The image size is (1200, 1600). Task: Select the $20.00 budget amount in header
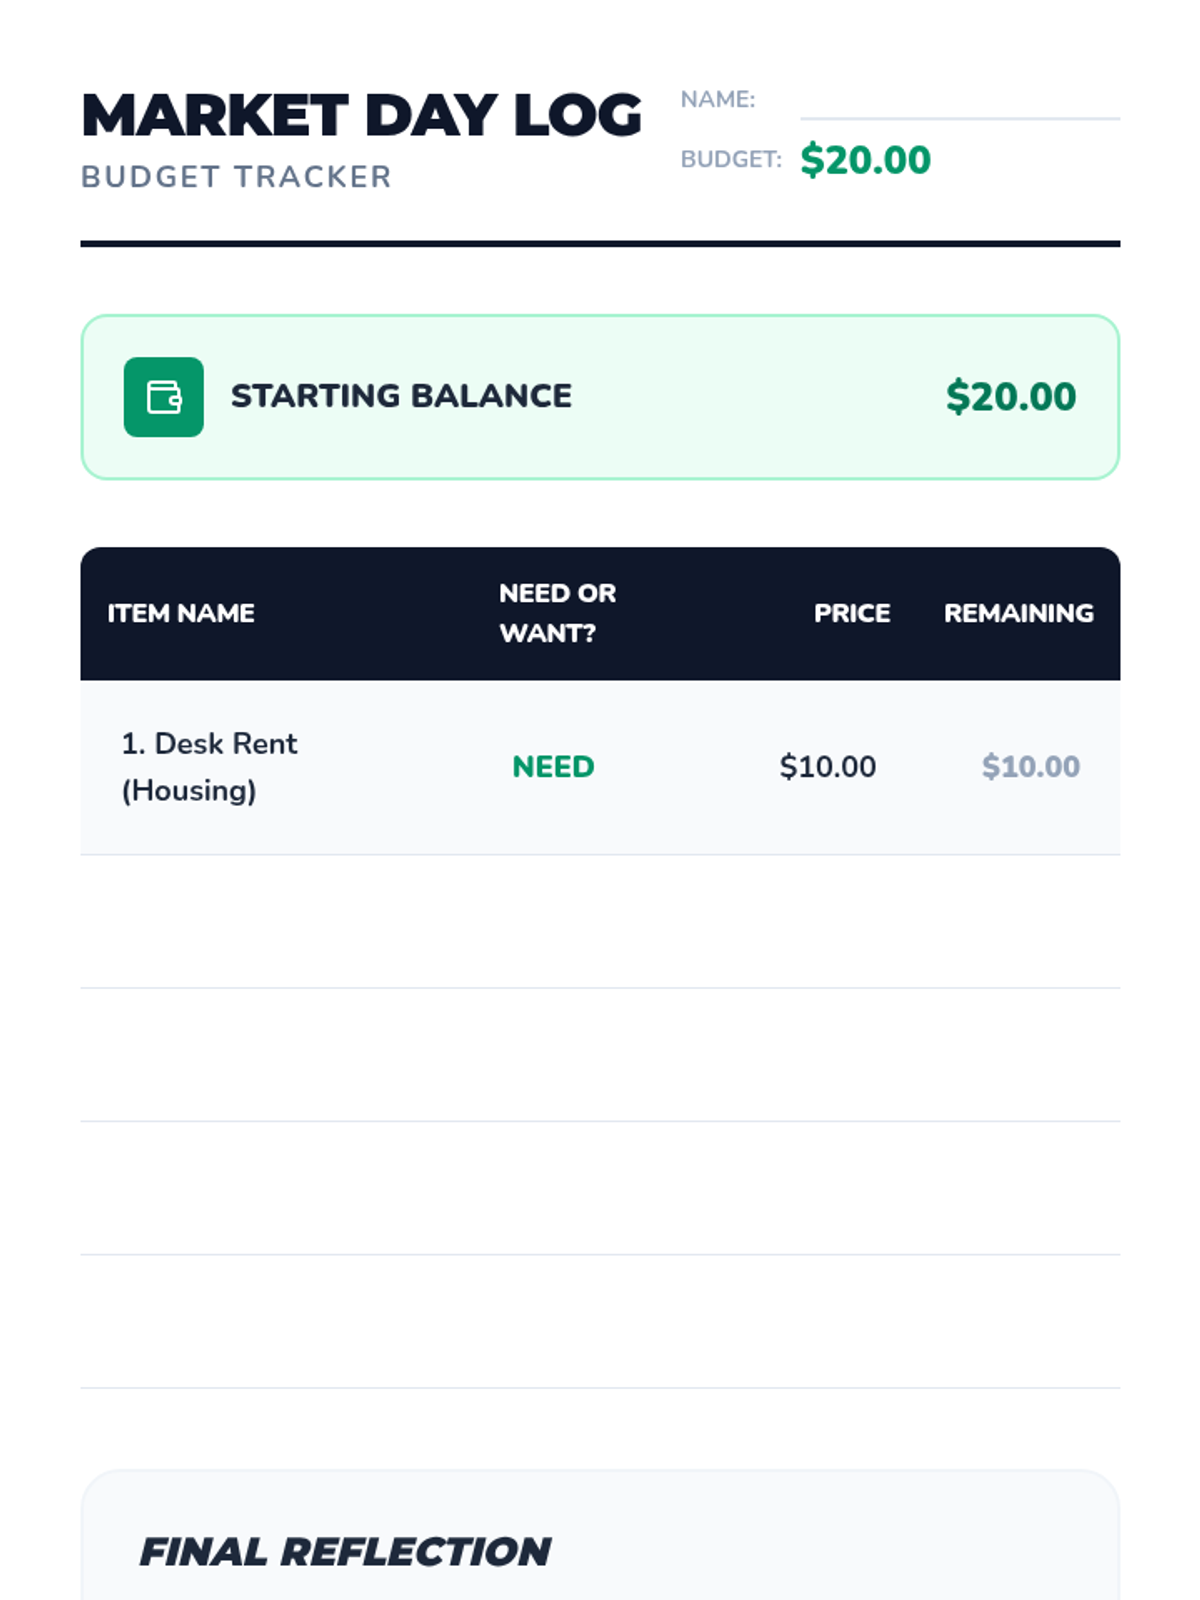point(866,160)
